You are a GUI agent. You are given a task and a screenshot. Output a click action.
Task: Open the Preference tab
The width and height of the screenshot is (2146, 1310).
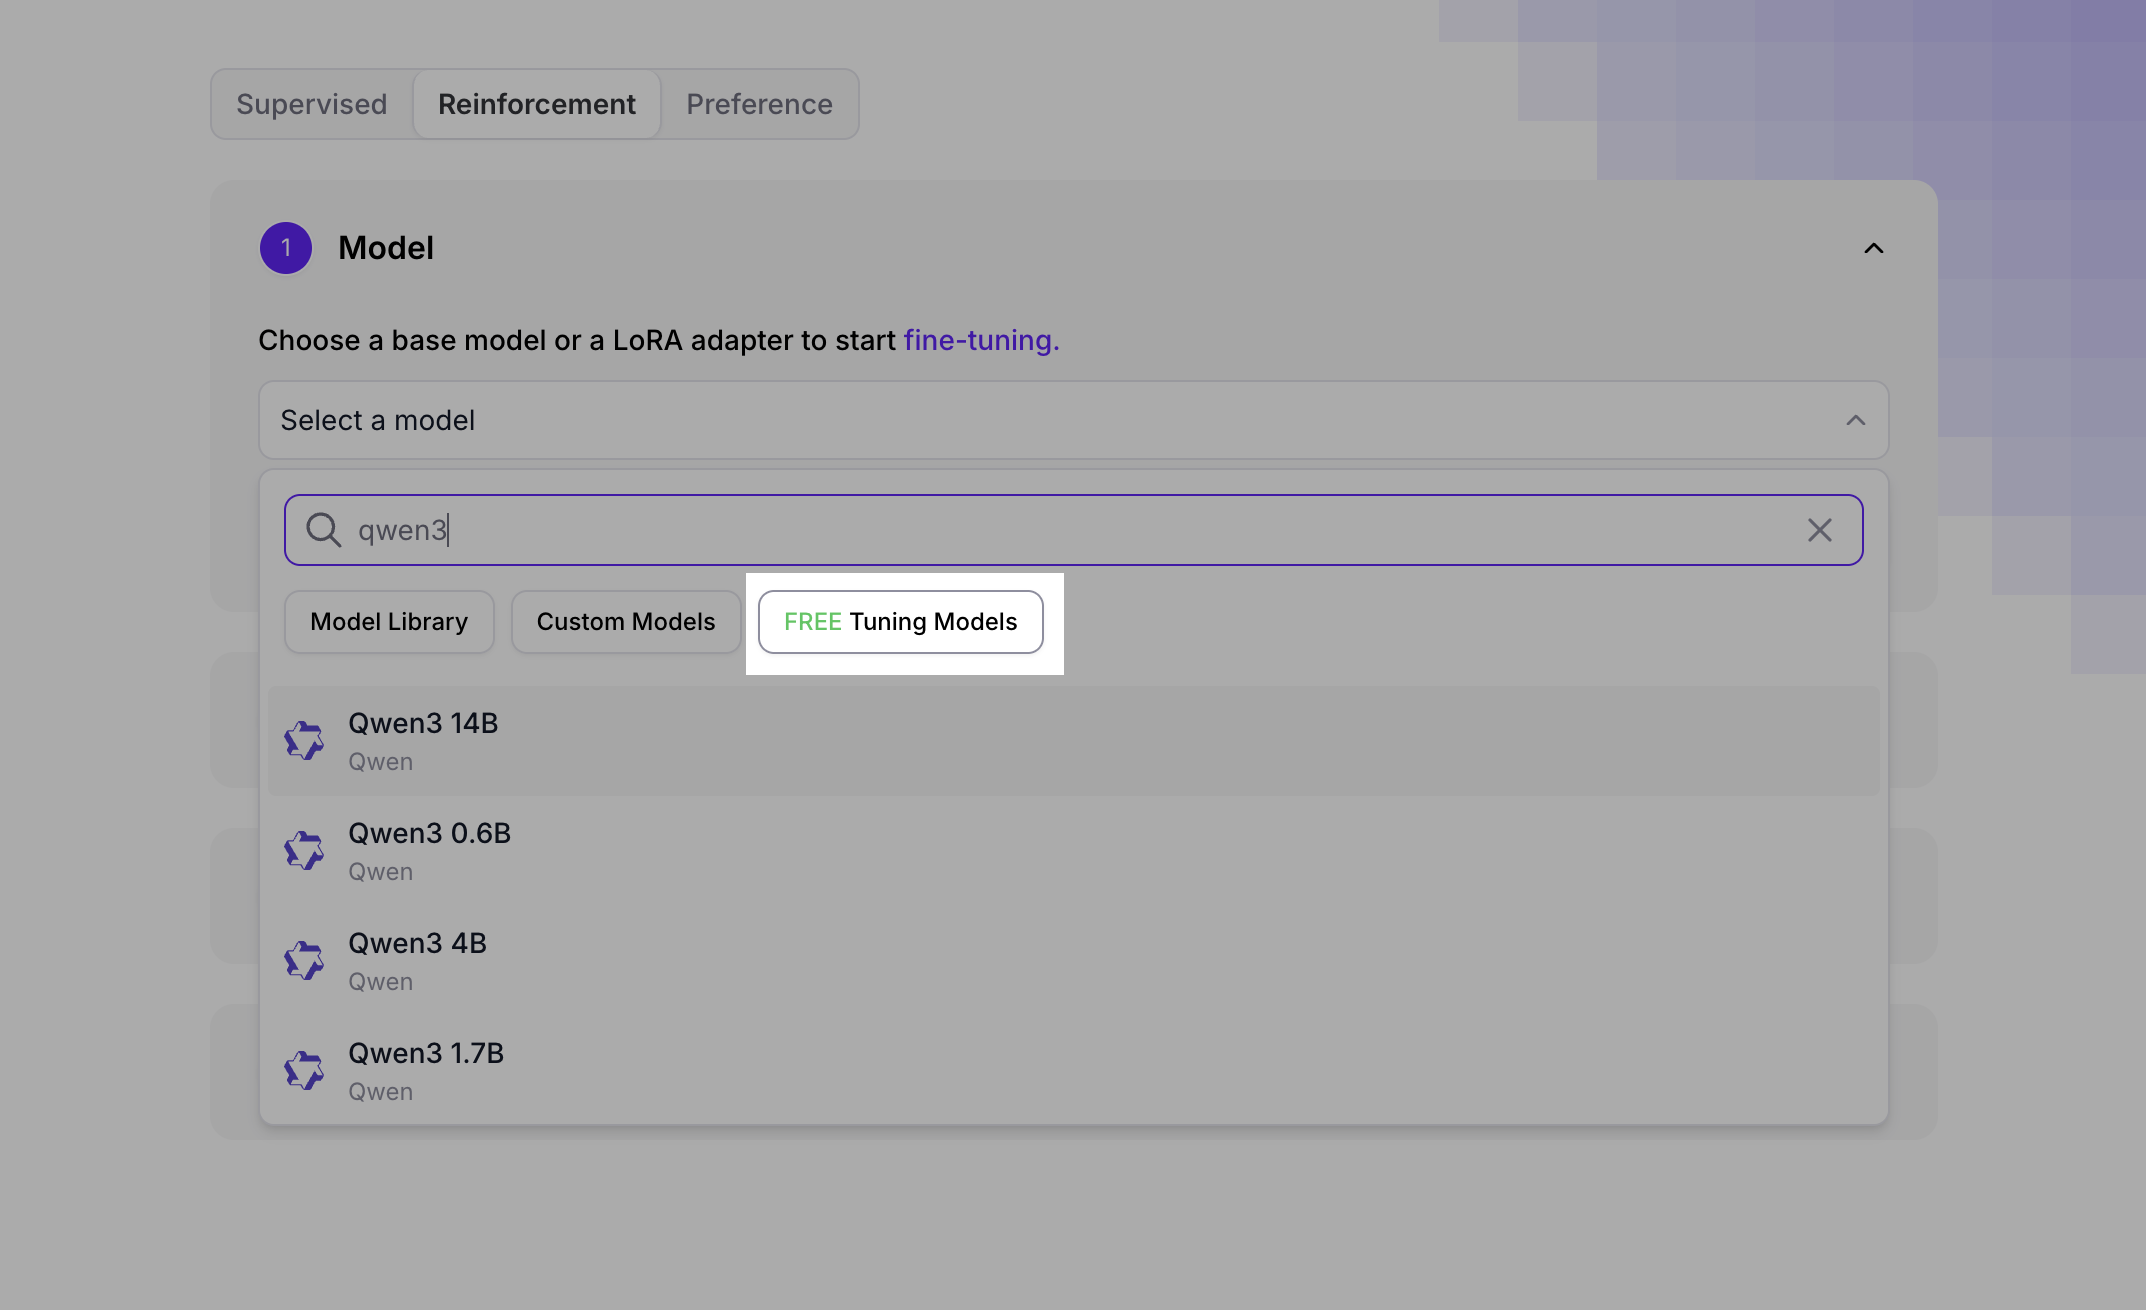pos(759,103)
